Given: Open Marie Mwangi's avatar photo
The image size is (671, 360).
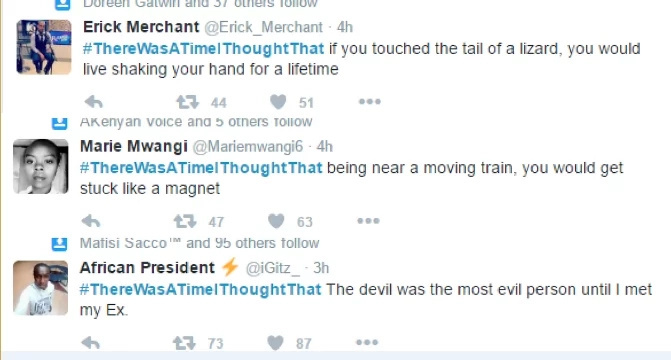Looking at the screenshot, I should click(41, 167).
